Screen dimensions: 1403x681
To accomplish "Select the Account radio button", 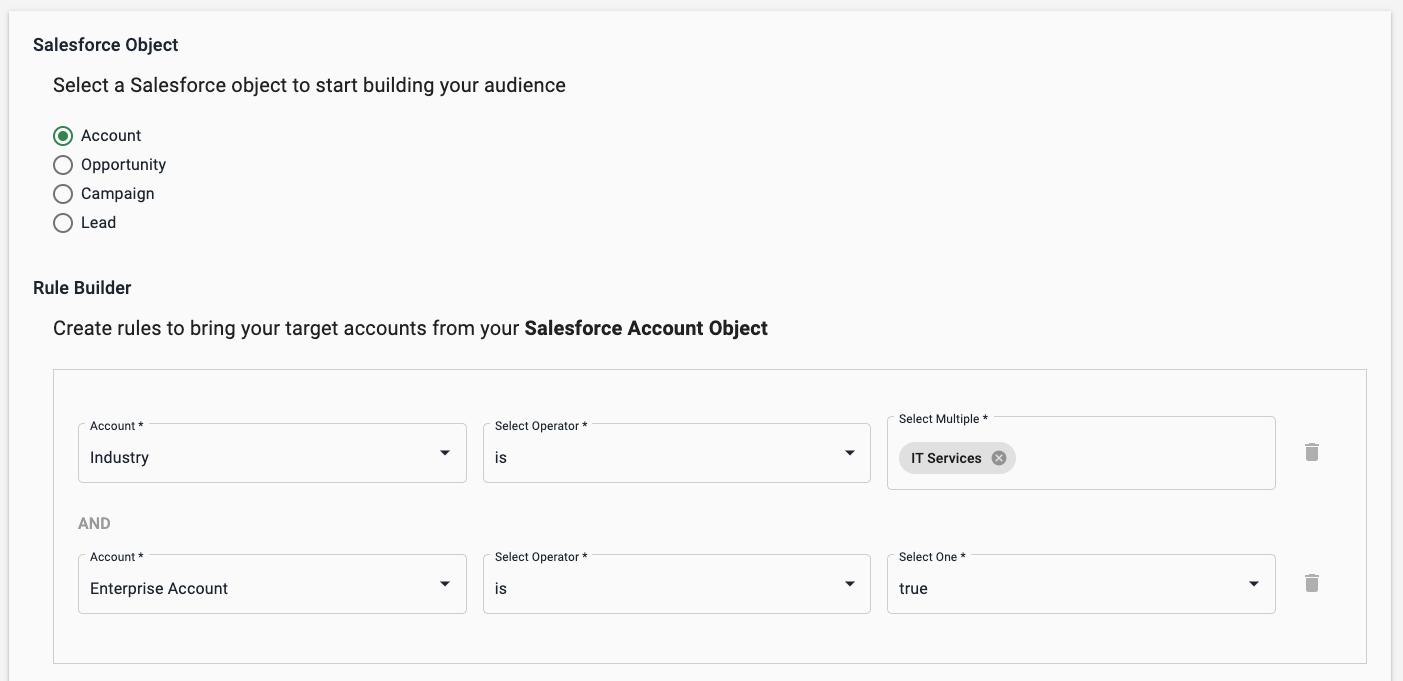I will tap(63, 136).
